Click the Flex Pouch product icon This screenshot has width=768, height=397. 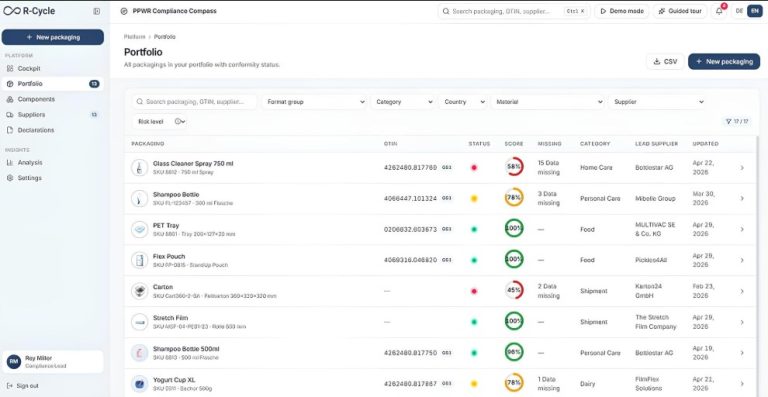(140, 260)
